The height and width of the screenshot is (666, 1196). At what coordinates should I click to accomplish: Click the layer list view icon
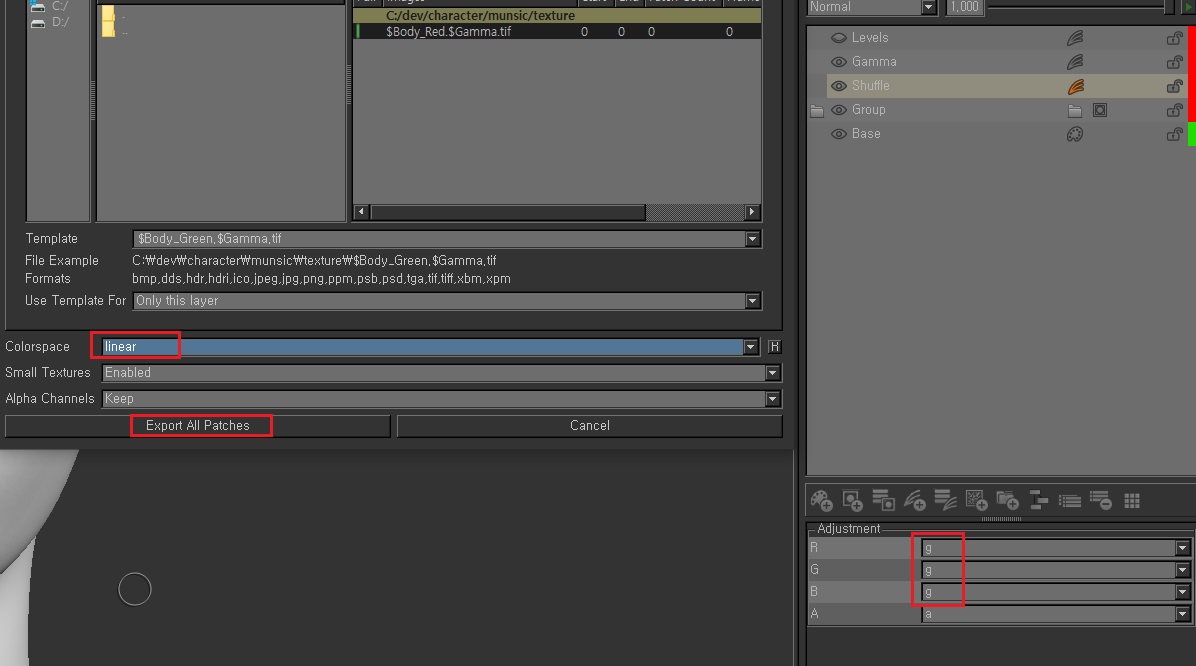point(1069,500)
